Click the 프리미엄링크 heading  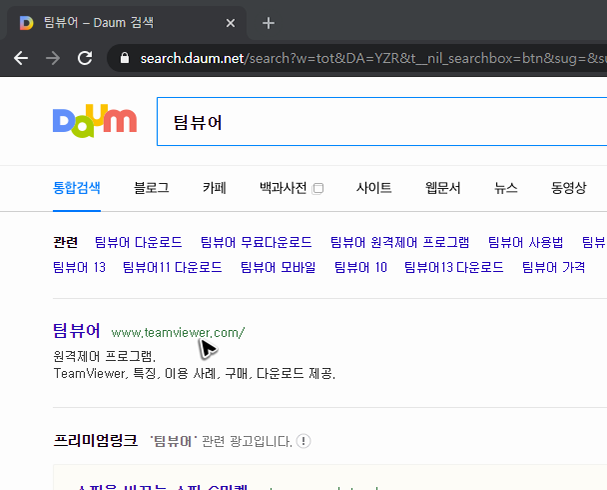coord(95,440)
